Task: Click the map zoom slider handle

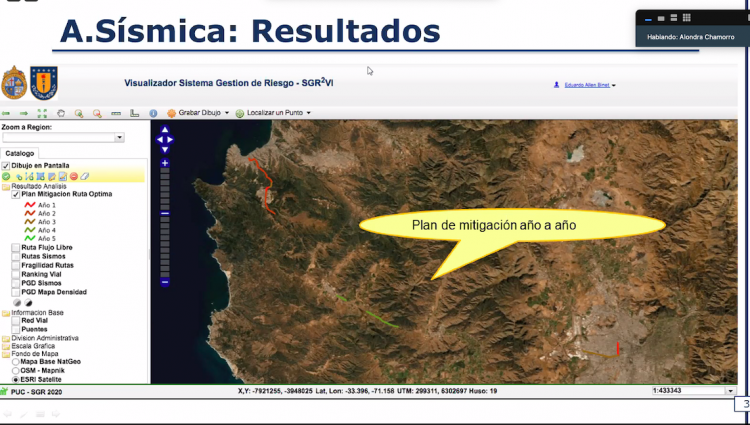Action: pyautogui.click(x=165, y=213)
